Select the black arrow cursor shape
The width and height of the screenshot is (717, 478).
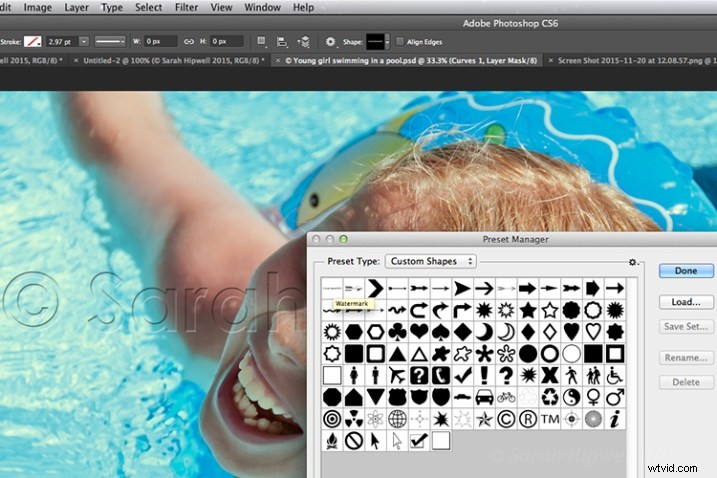tap(375, 440)
